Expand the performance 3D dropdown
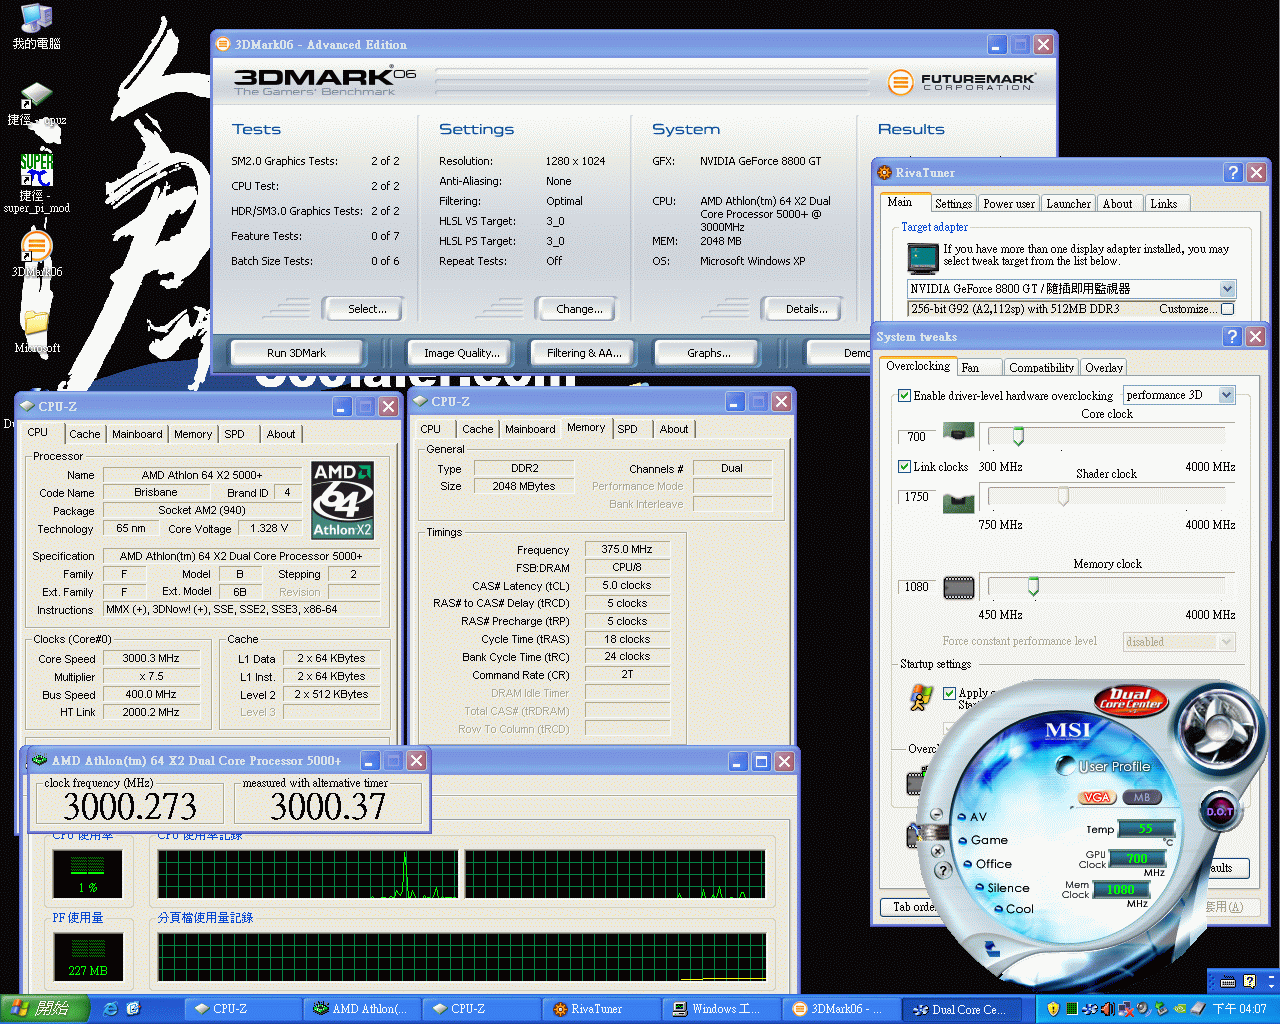 [1226, 395]
